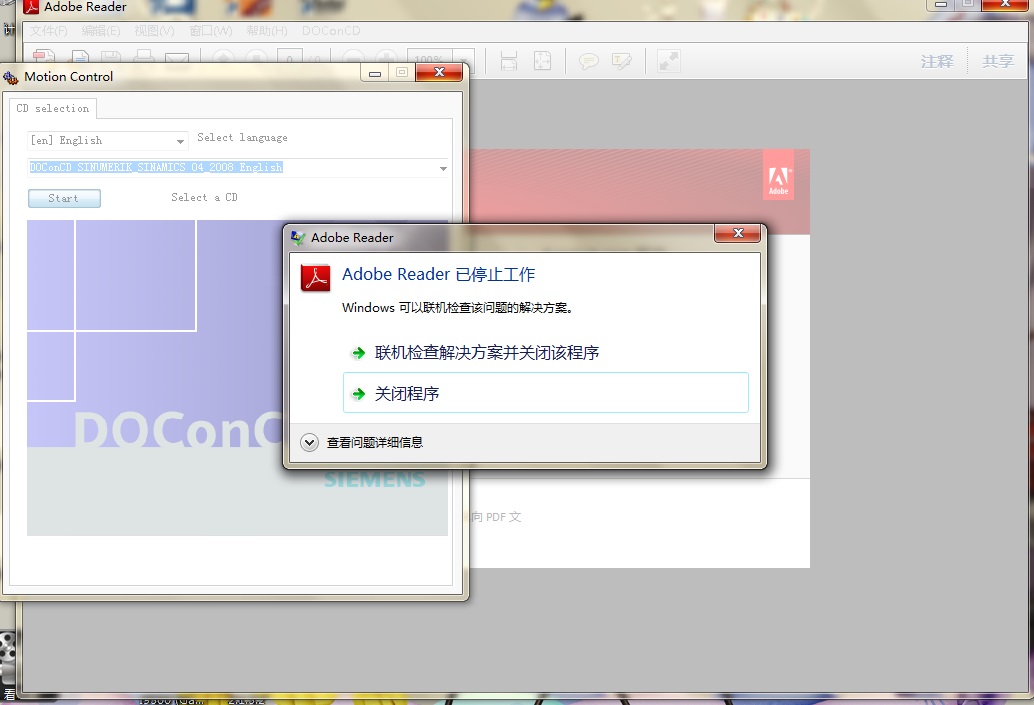Click the Motion Control title bar icon
The image size is (1034, 705).
click(11, 77)
